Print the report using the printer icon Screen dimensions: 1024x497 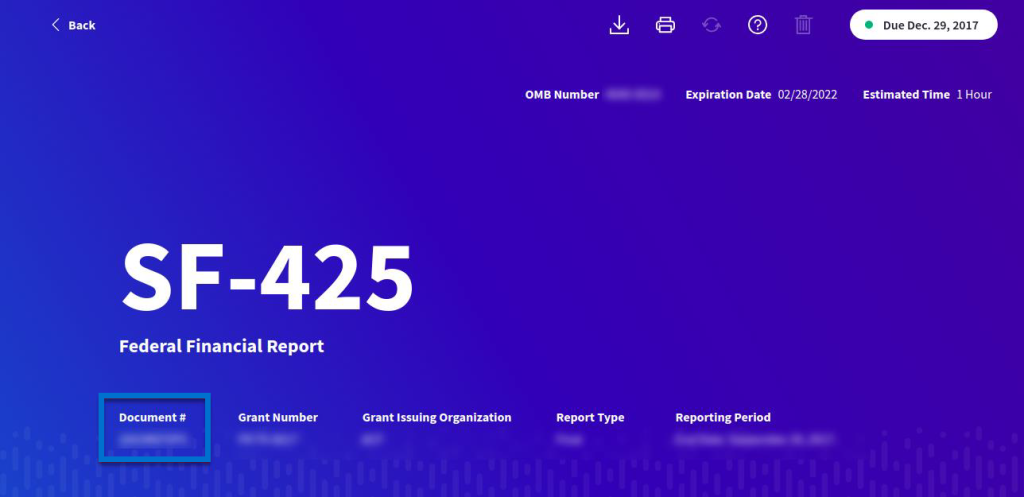tap(665, 25)
